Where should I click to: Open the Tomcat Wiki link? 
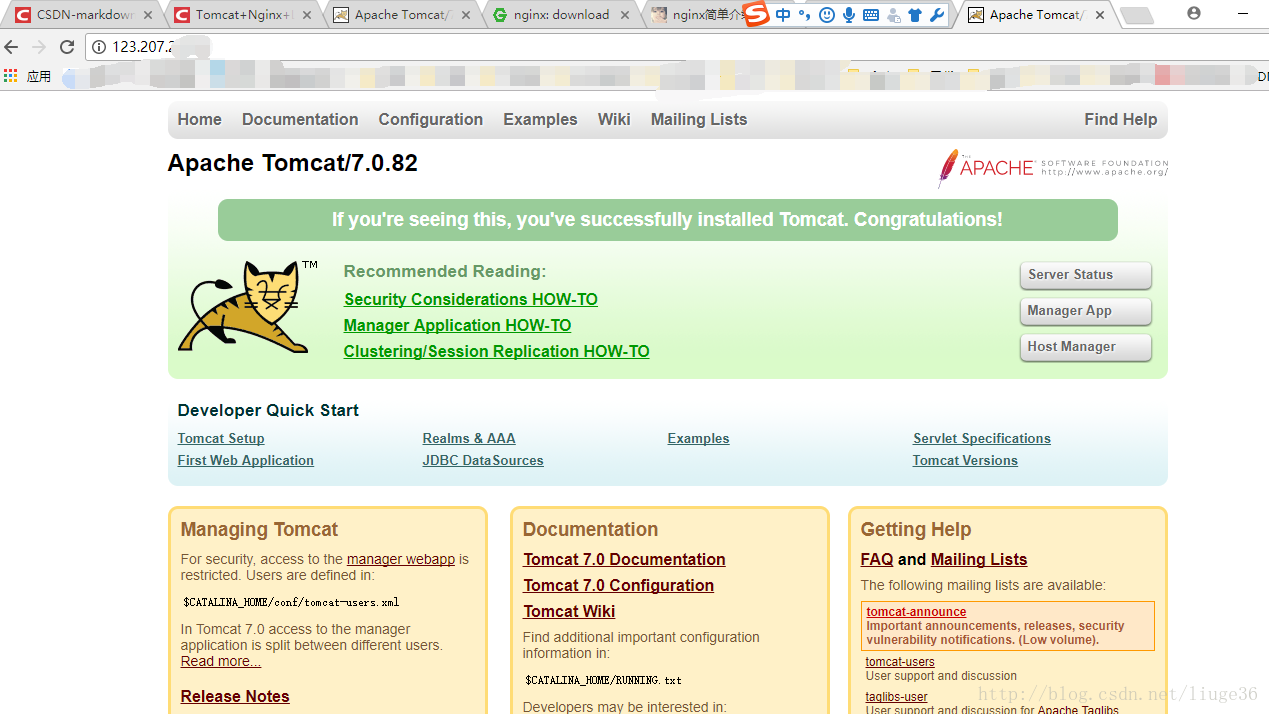[569, 611]
